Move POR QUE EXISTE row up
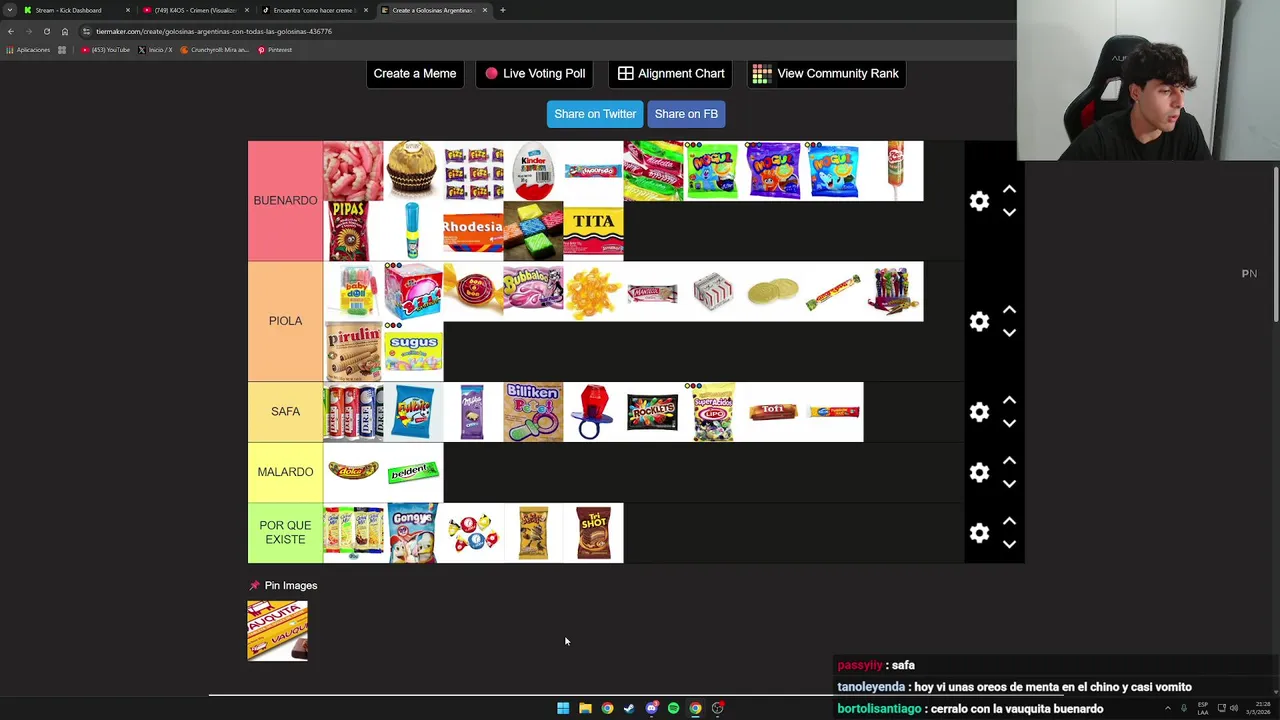 (x=1009, y=521)
